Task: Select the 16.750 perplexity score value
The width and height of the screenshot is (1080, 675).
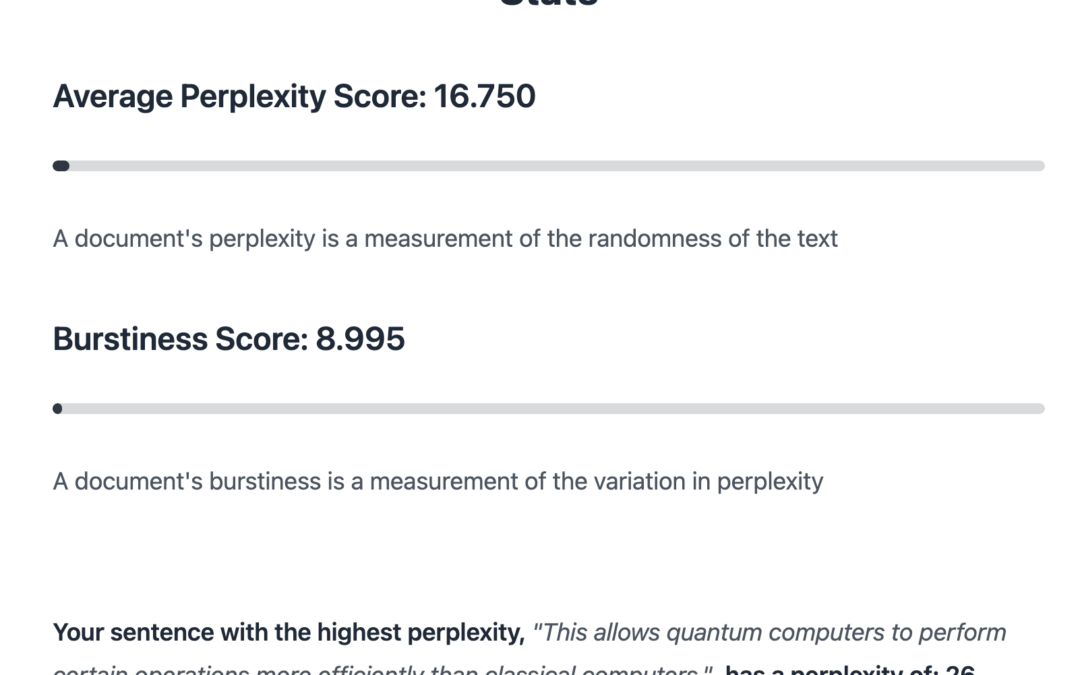Action: [485, 97]
